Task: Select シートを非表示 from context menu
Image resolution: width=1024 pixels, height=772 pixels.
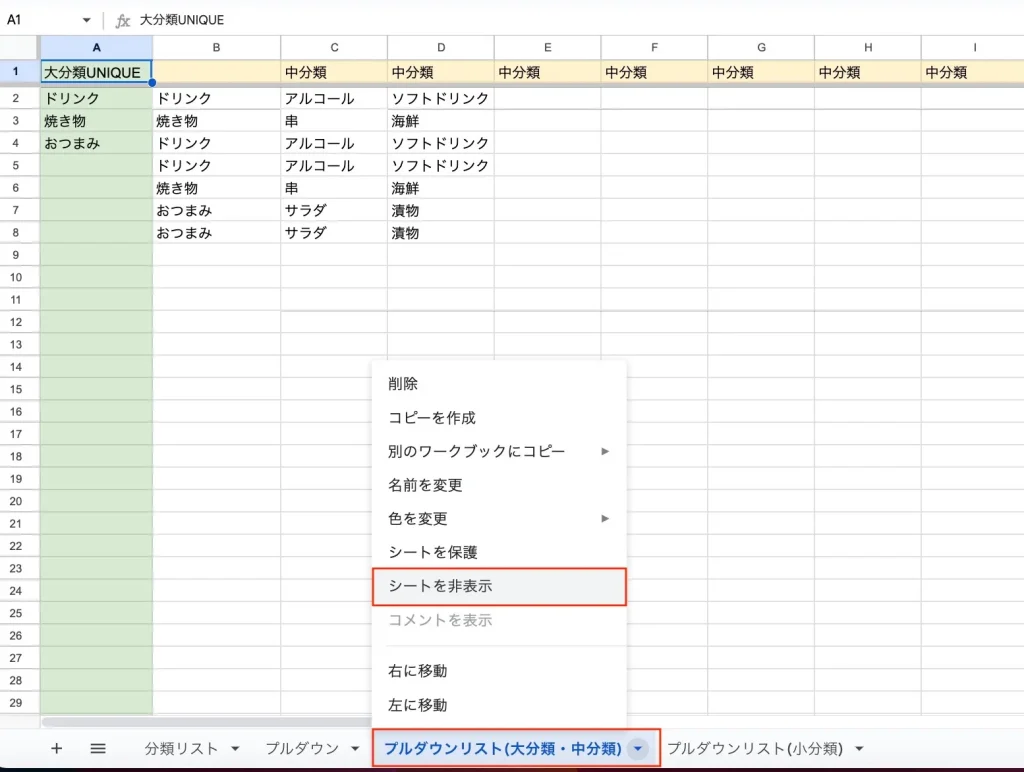Action: coord(498,587)
